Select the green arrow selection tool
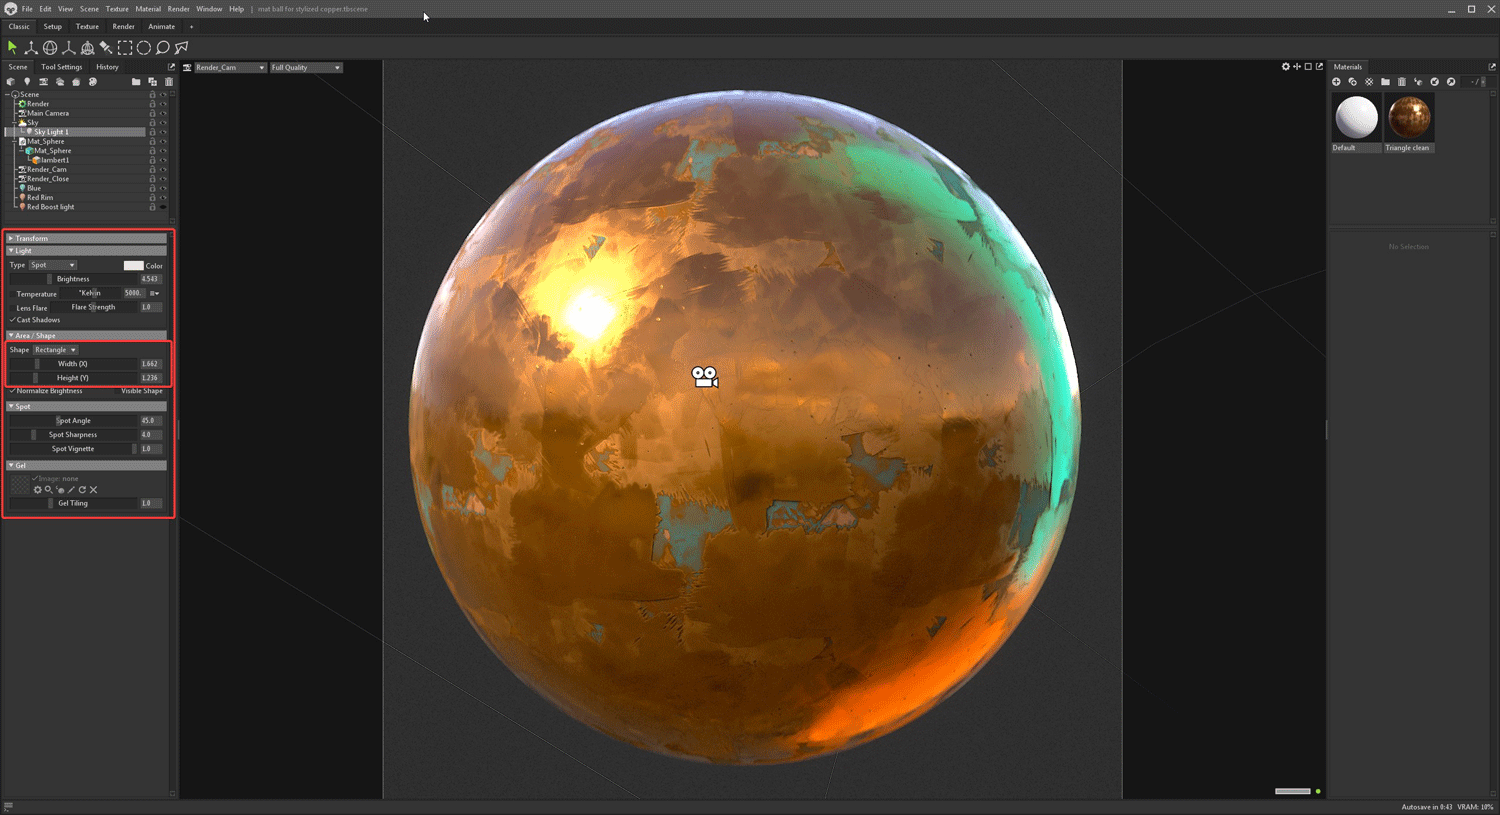The image size is (1500, 815). pos(12,47)
